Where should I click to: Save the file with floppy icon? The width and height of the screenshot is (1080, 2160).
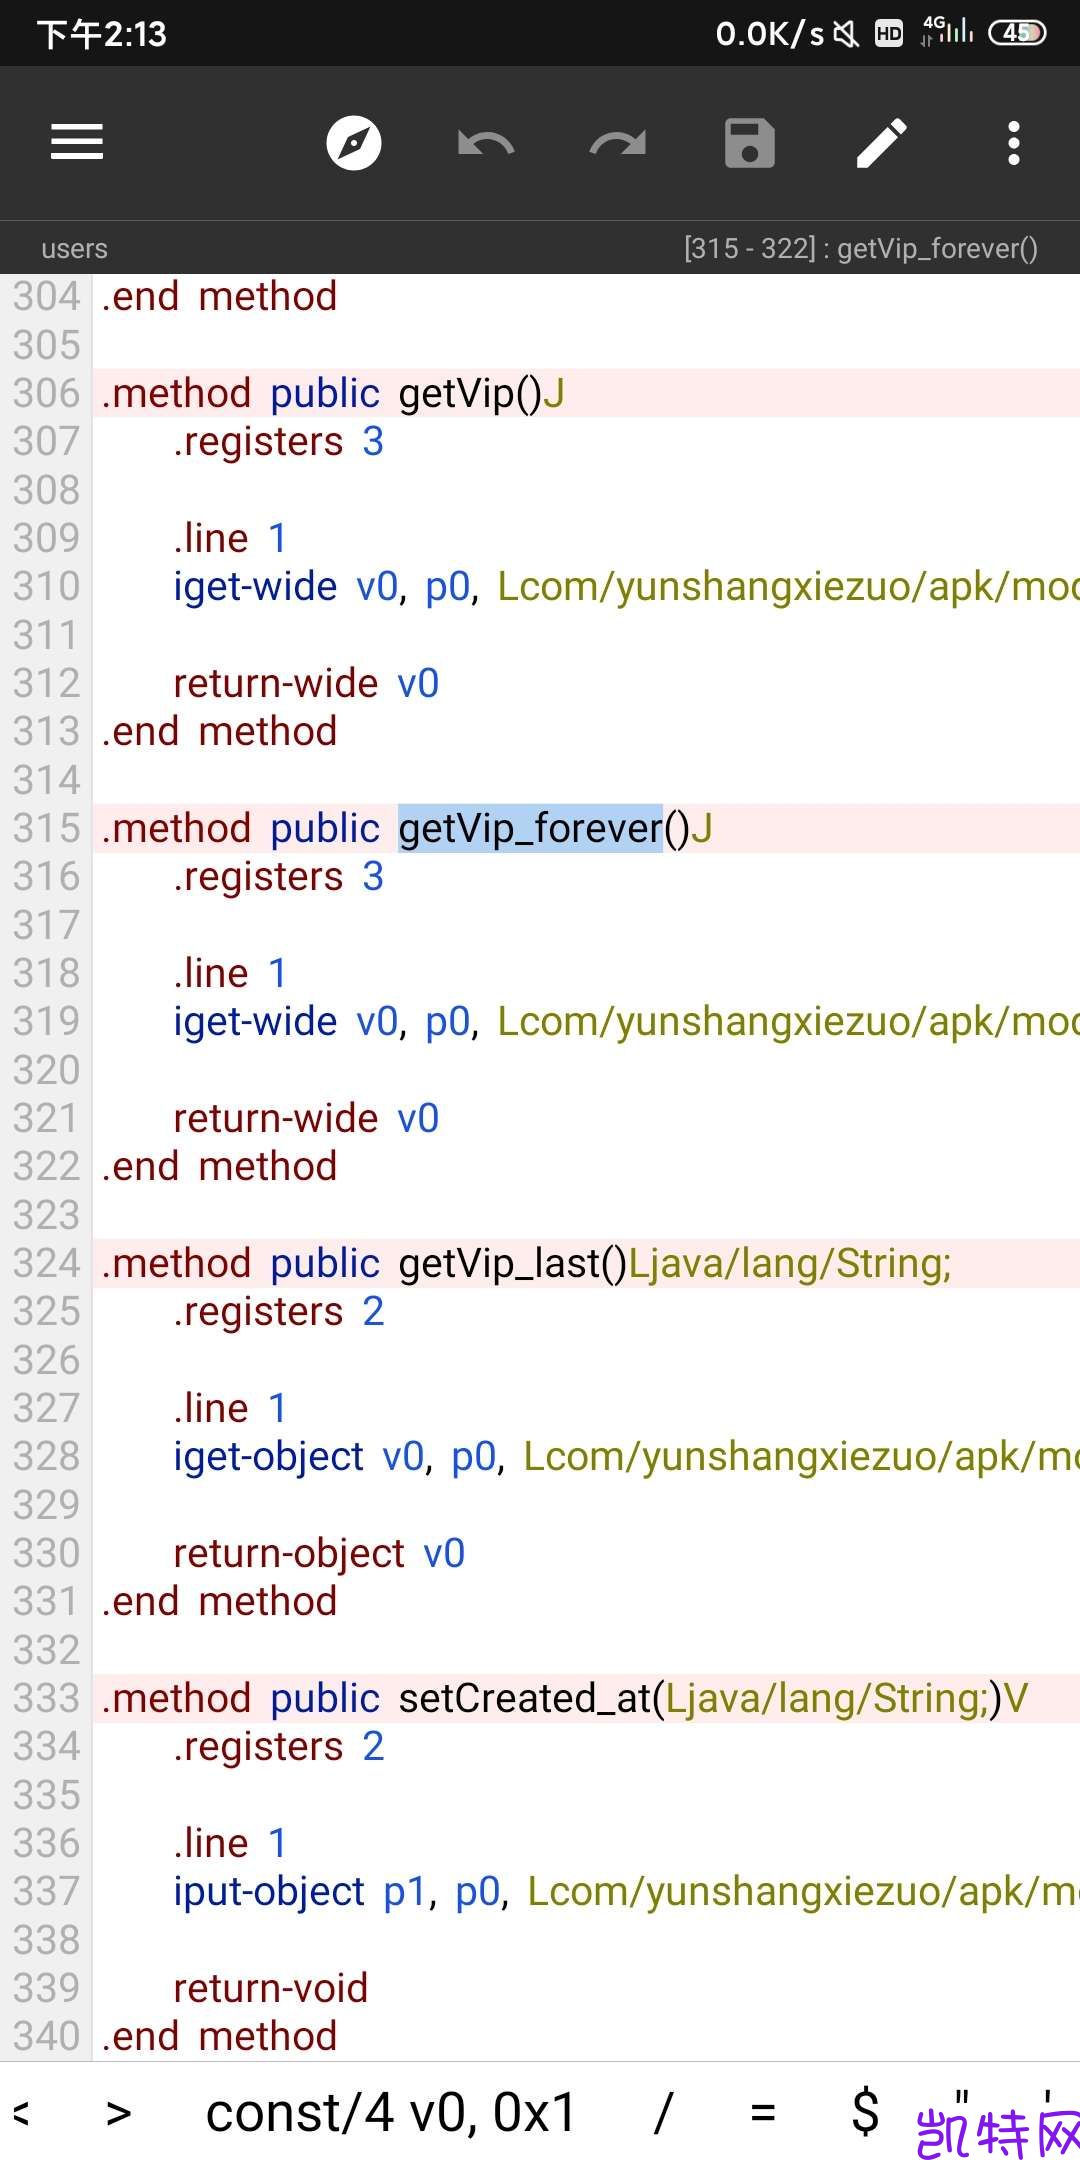click(750, 143)
